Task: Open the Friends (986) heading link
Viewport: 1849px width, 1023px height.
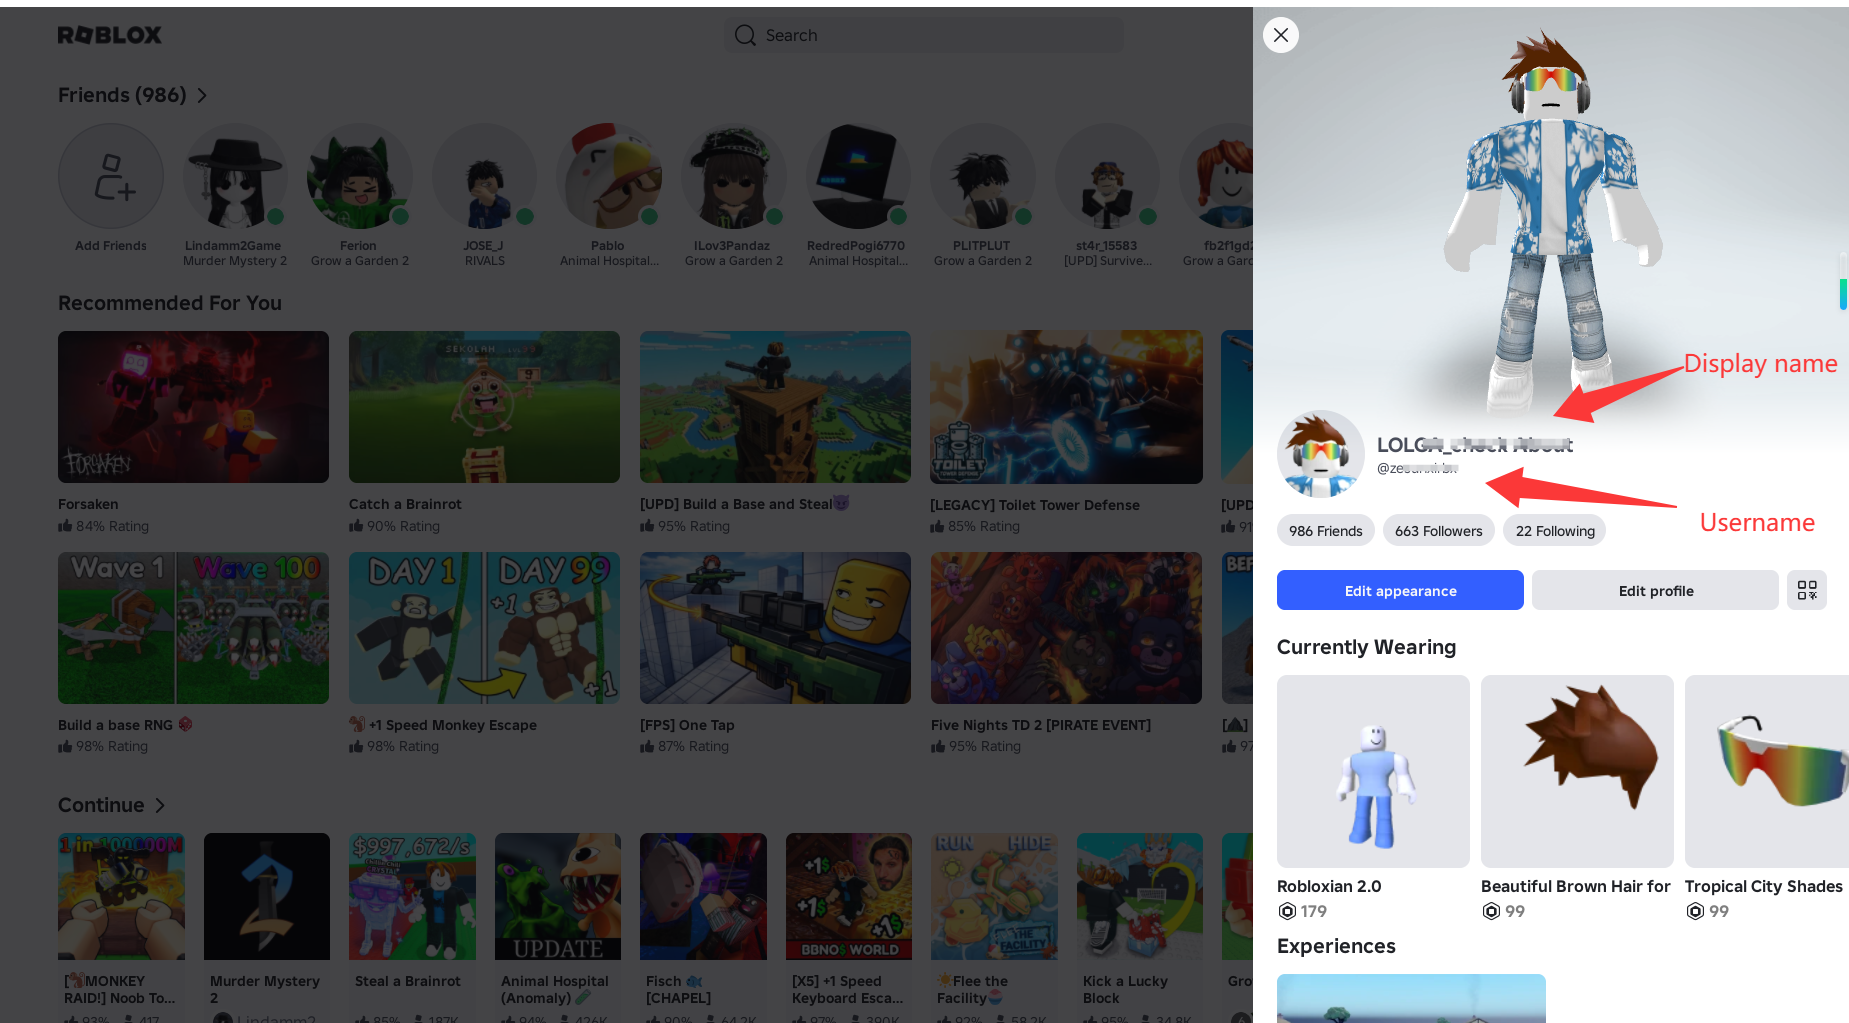Action: tap(122, 95)
